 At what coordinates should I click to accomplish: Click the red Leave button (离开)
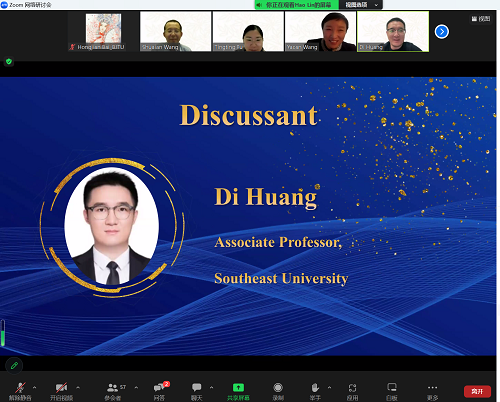[477, 391]
